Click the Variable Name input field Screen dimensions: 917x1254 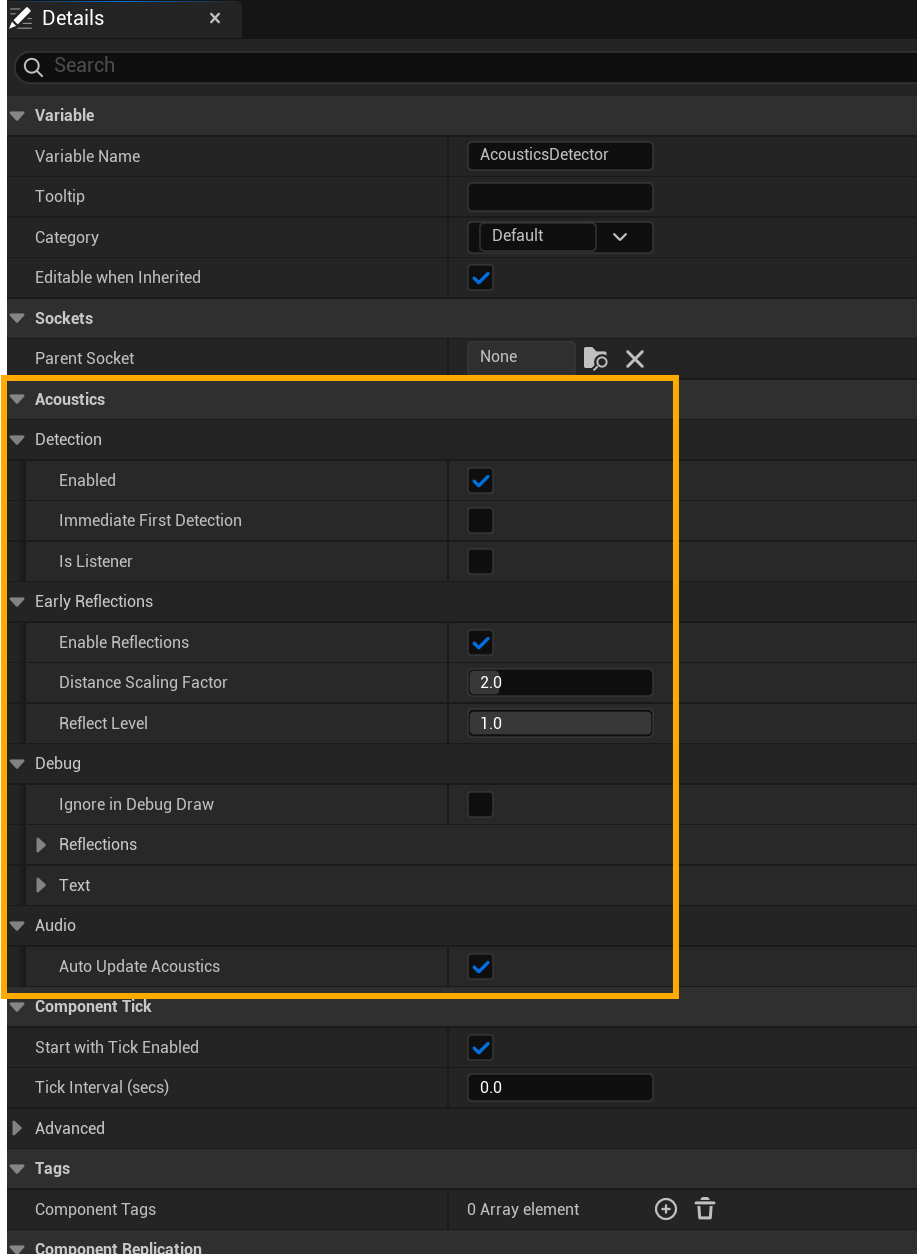tap(560, 155)
